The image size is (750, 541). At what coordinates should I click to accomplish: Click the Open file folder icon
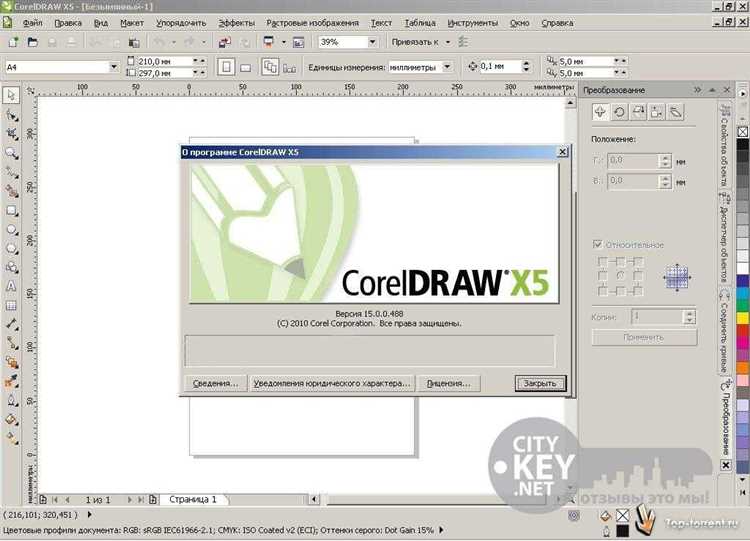[x=32, y=42]
